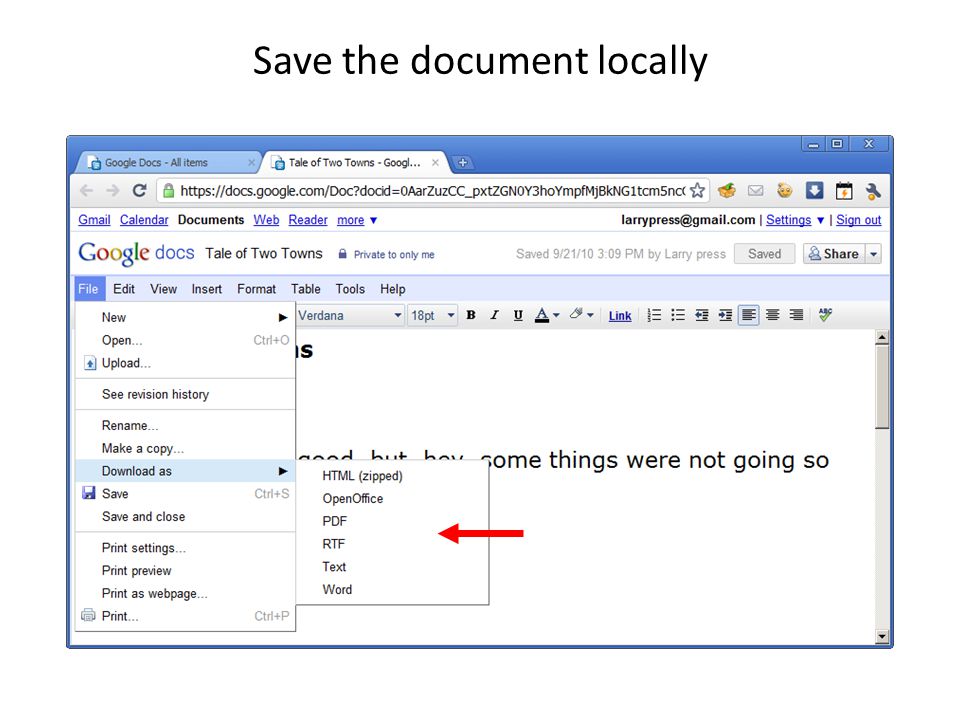This screenshot has height=720, width=960.
Task: Click the download arrow extension icon
Action: pos(814,190)
